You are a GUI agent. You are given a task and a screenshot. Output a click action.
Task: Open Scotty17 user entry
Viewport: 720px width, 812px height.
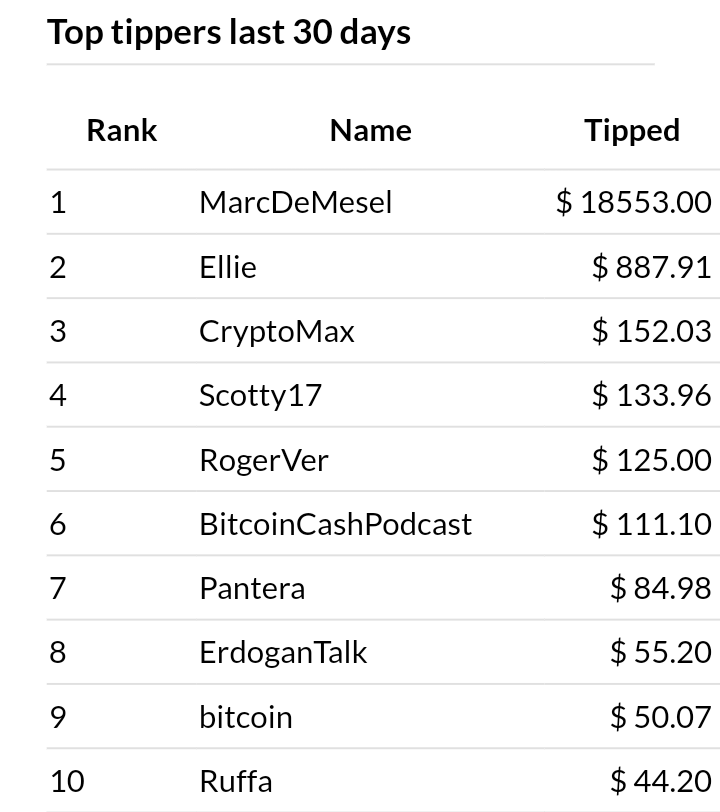tap(260, 396)
